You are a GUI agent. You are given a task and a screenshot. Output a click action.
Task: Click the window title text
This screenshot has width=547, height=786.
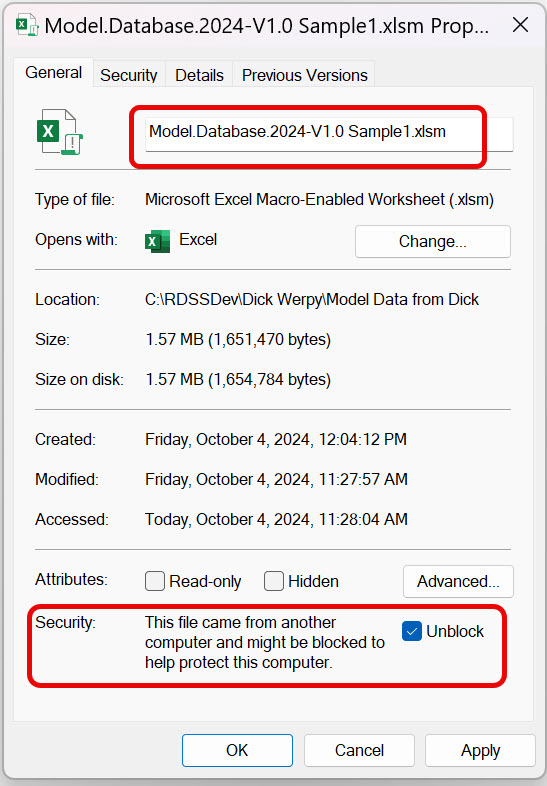(266, 26)
